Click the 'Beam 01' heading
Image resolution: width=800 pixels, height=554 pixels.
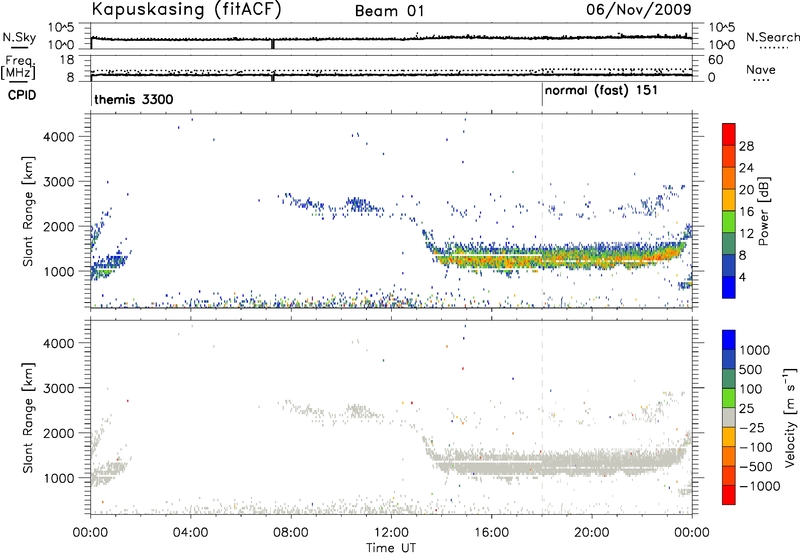pos(390,11)
